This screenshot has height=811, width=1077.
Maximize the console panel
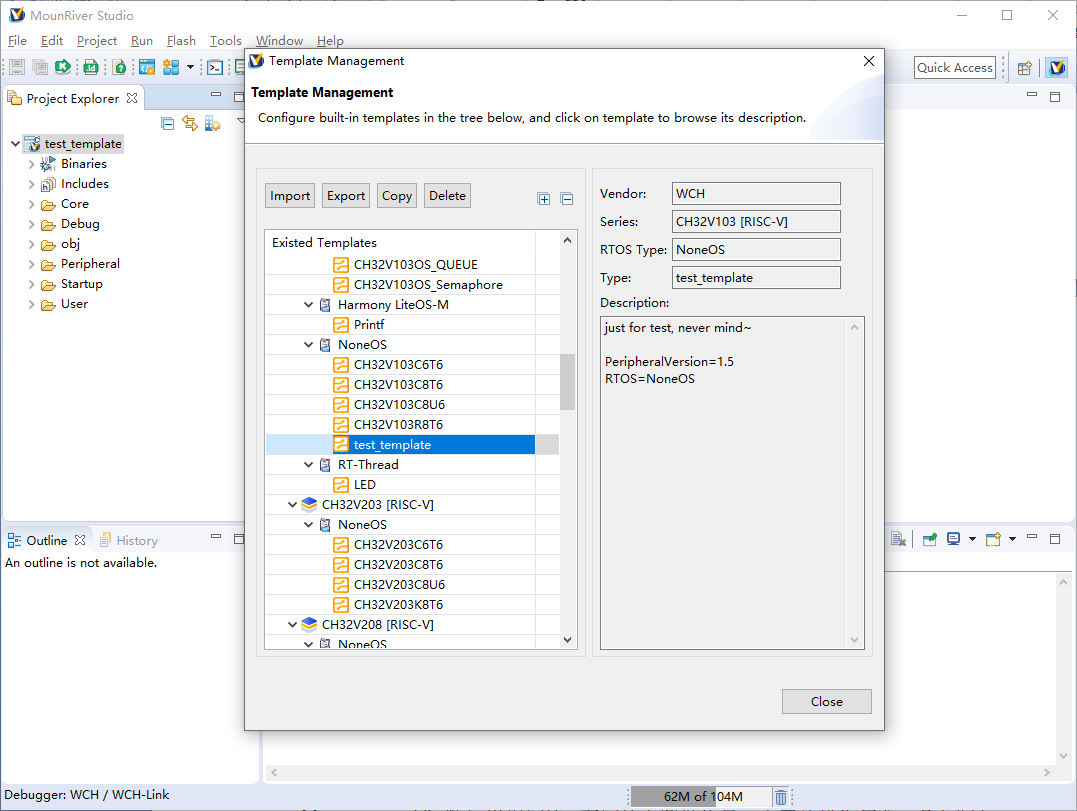click(x=1055, y=539)
